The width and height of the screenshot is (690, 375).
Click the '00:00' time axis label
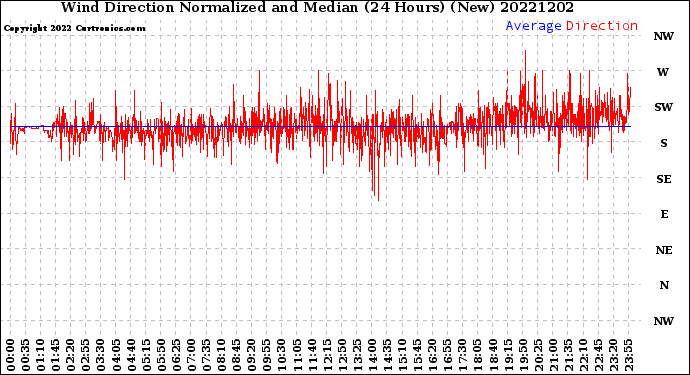pos(11,355)
